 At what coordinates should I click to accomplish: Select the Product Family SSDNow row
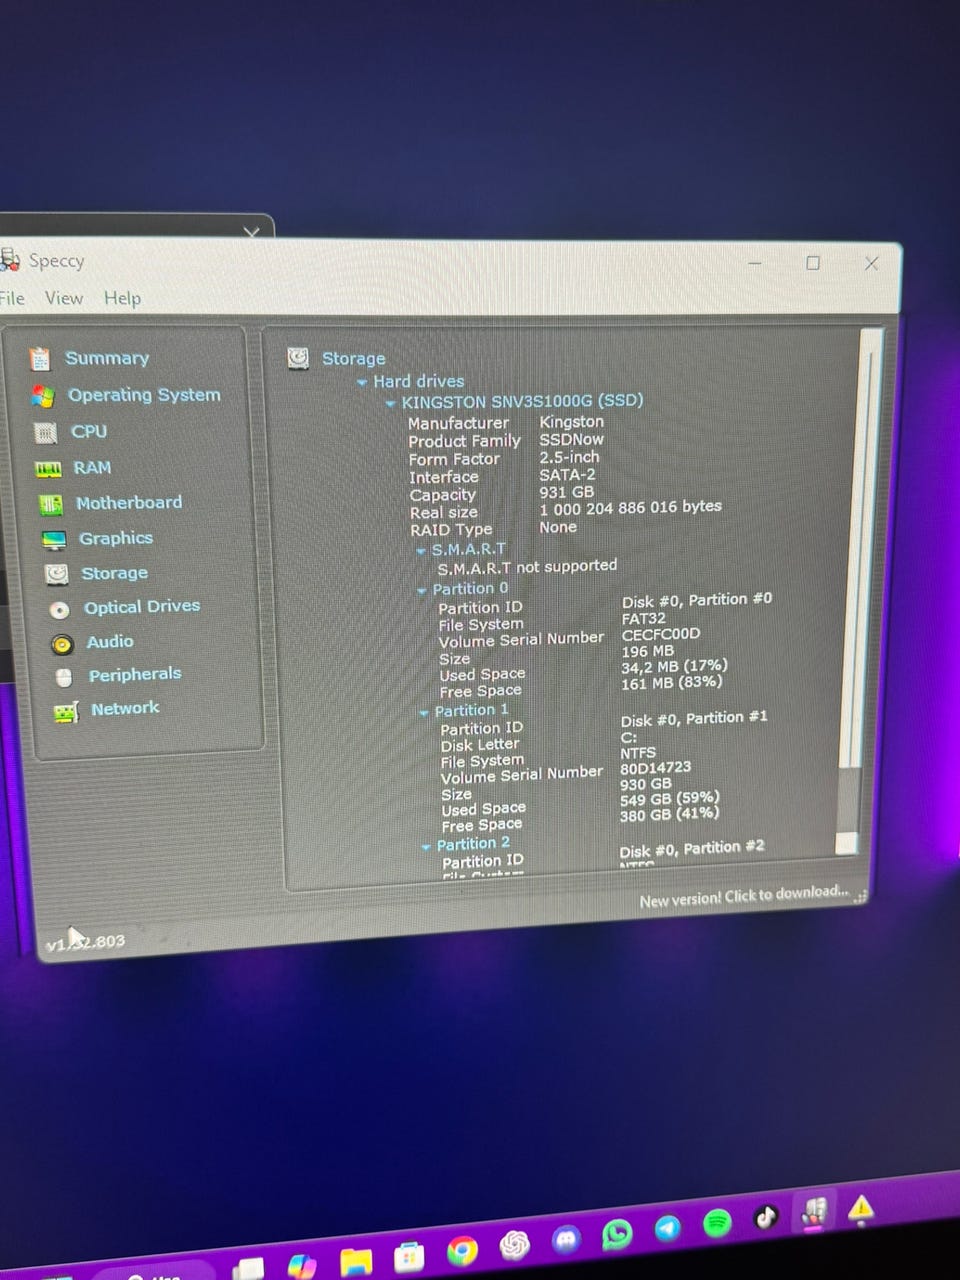506,440
